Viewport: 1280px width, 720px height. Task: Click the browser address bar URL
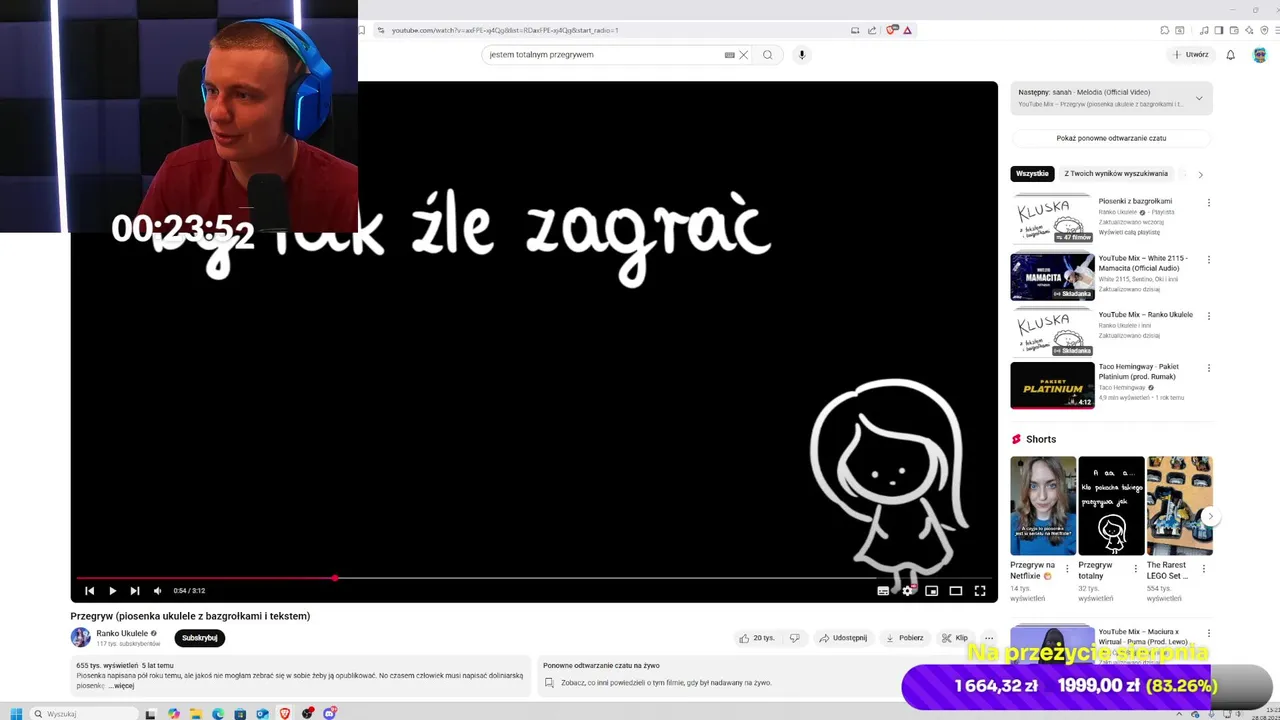click(504, 30)
